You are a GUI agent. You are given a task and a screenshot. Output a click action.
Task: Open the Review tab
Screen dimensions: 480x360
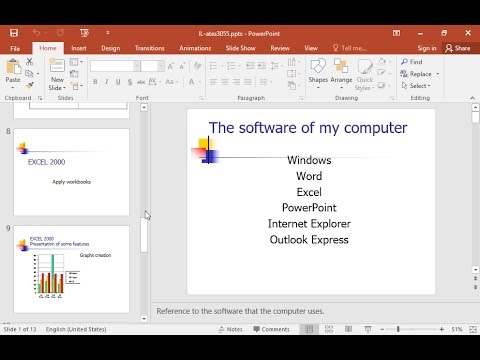[280, 48]
